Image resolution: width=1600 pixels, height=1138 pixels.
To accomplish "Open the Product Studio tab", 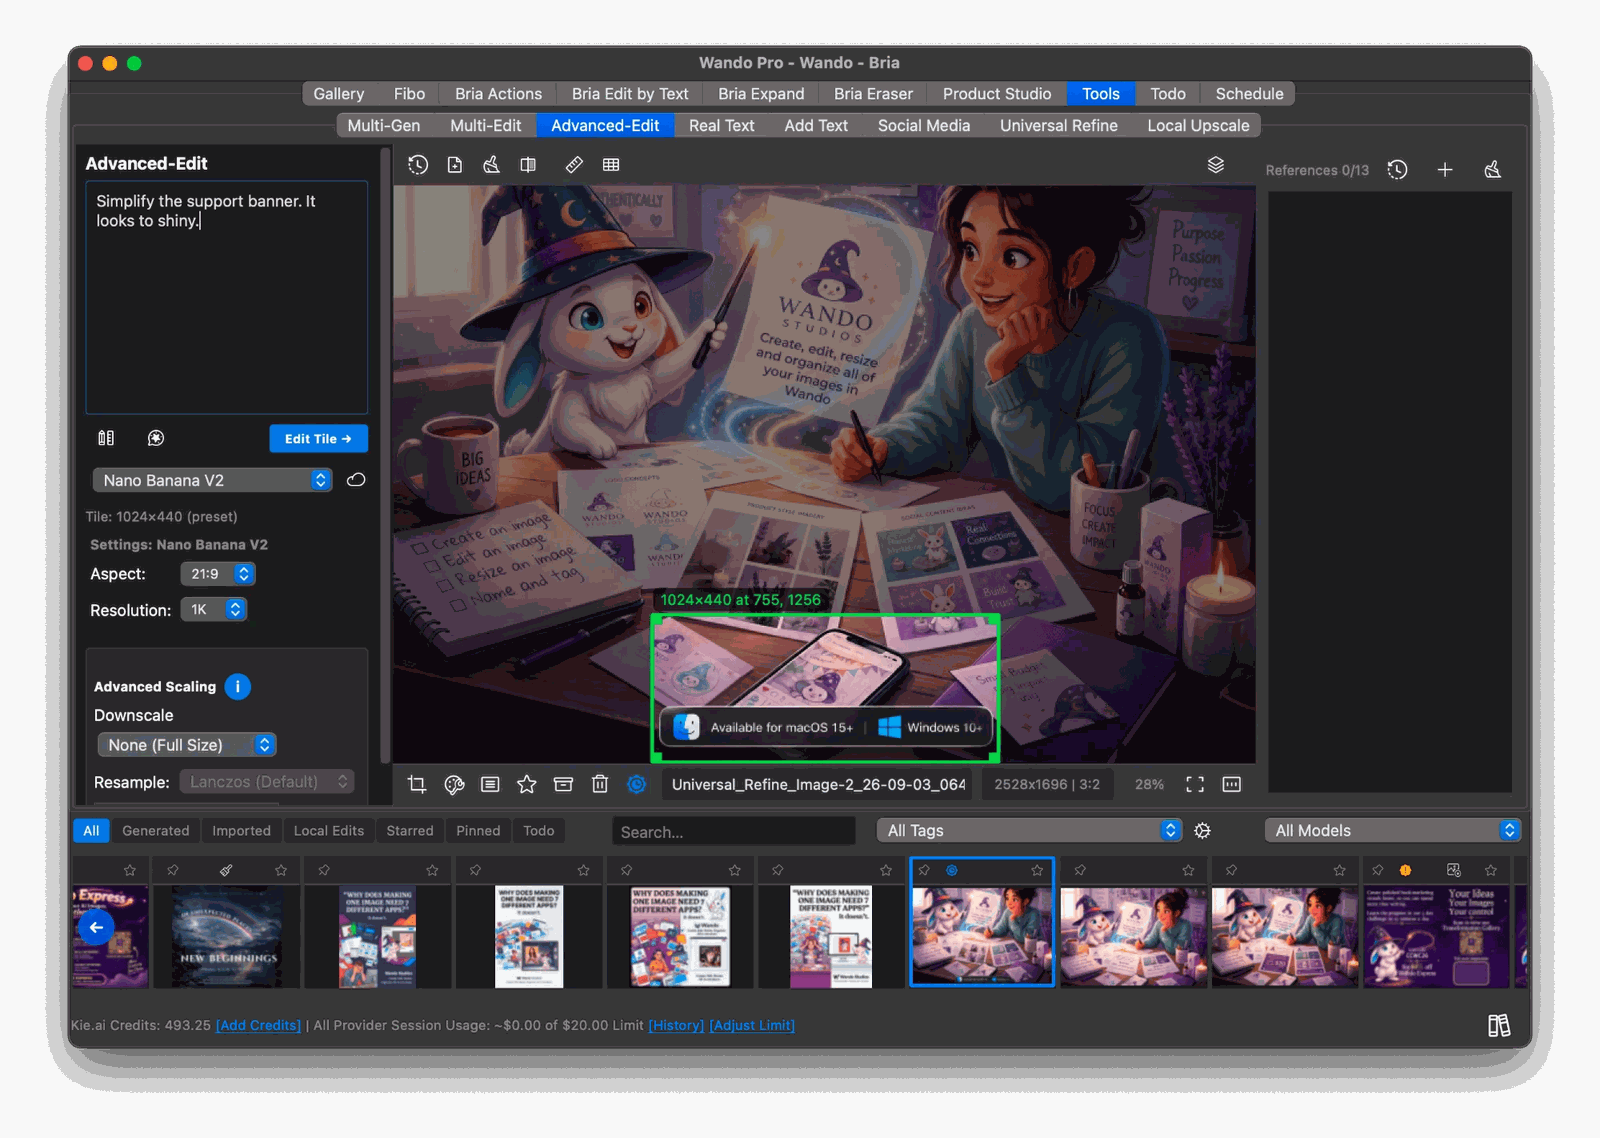I will pyautogui.click(x=997, y=94).
